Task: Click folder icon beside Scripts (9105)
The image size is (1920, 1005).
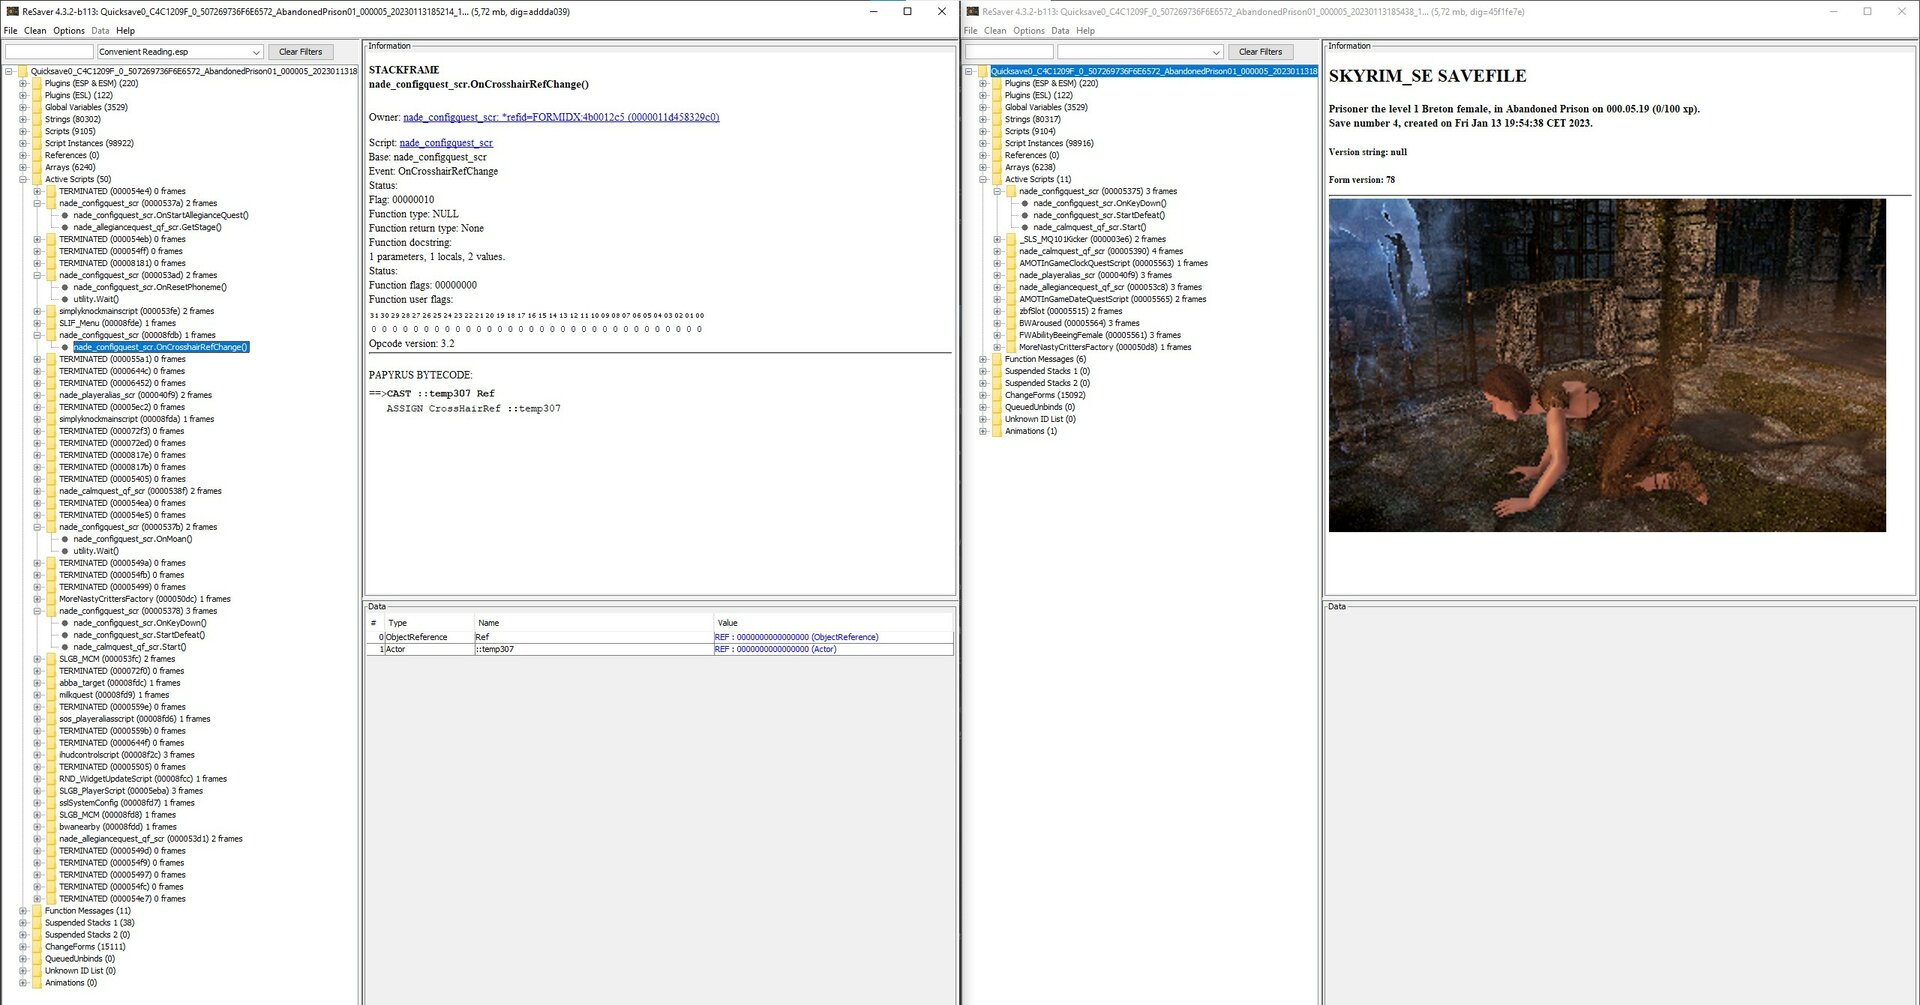Action: (x=36, y=131)
